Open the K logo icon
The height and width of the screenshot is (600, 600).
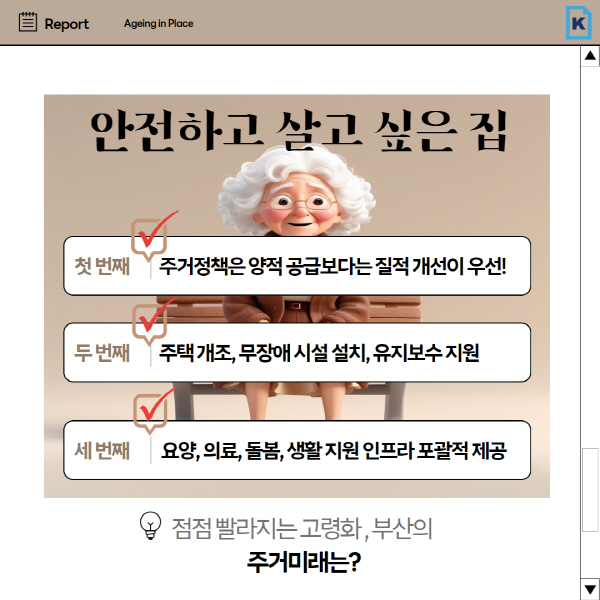tap(578, 23)
